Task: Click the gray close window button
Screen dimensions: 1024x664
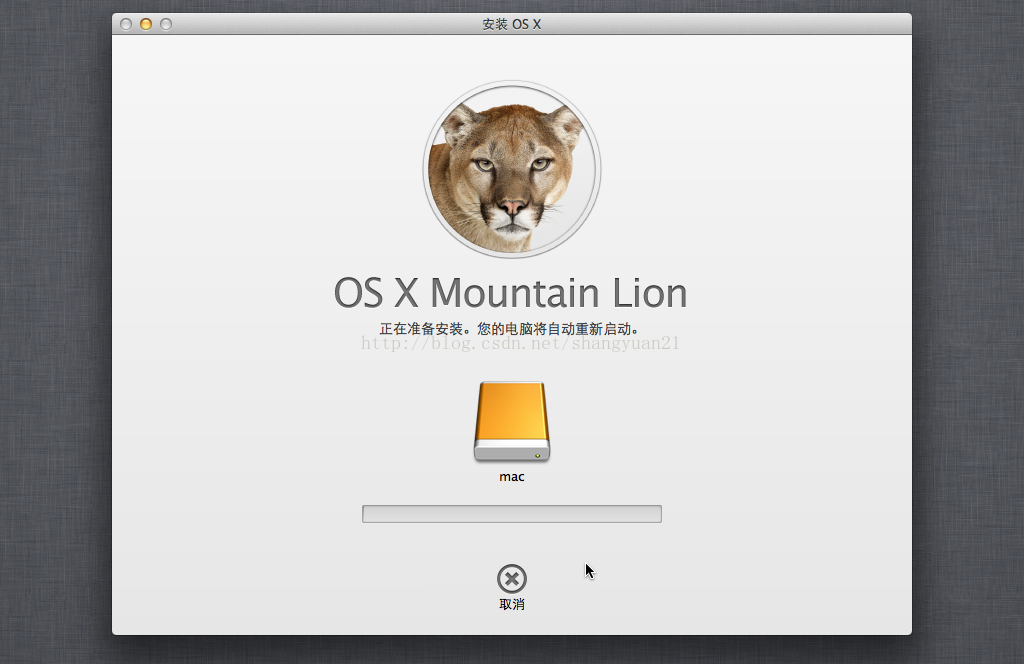Action: (126, 24)
